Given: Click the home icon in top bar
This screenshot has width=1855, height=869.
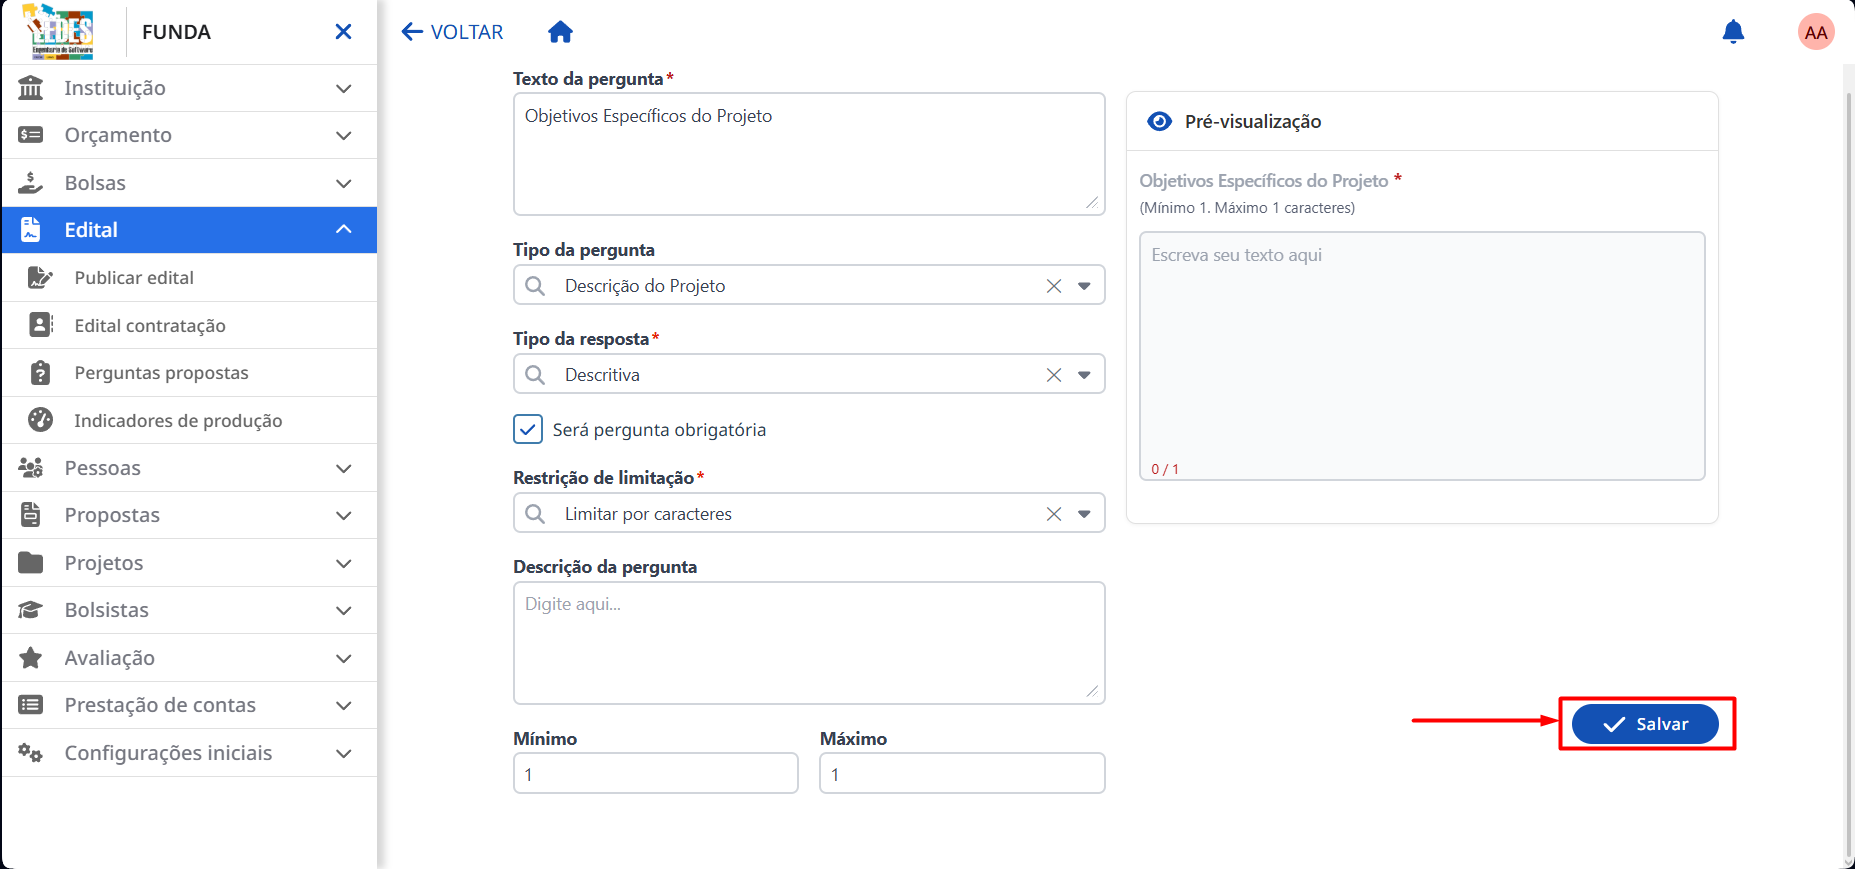Looking at the screenshot, I should point(560,32).
